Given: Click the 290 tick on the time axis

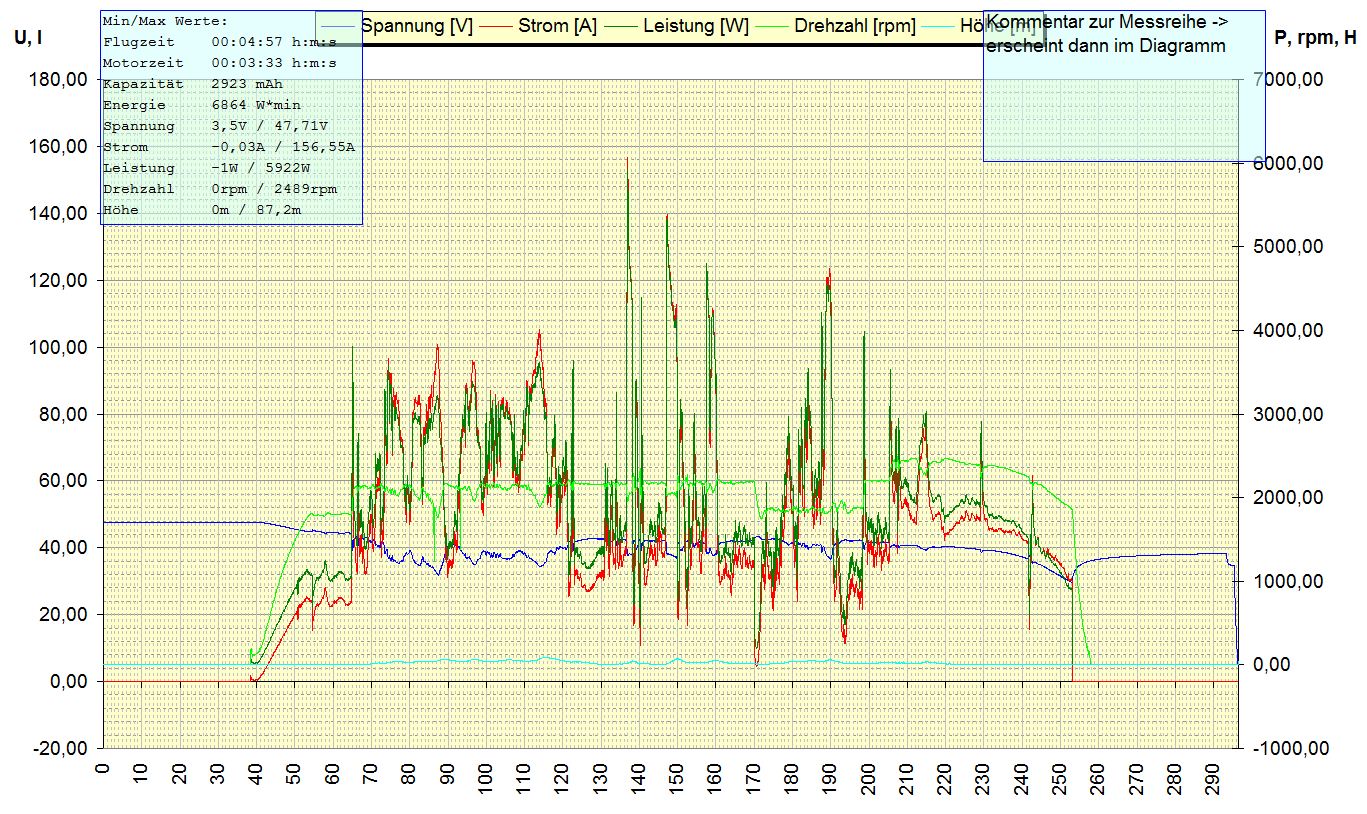Looking at the screenshot, I should point(1212,776).
